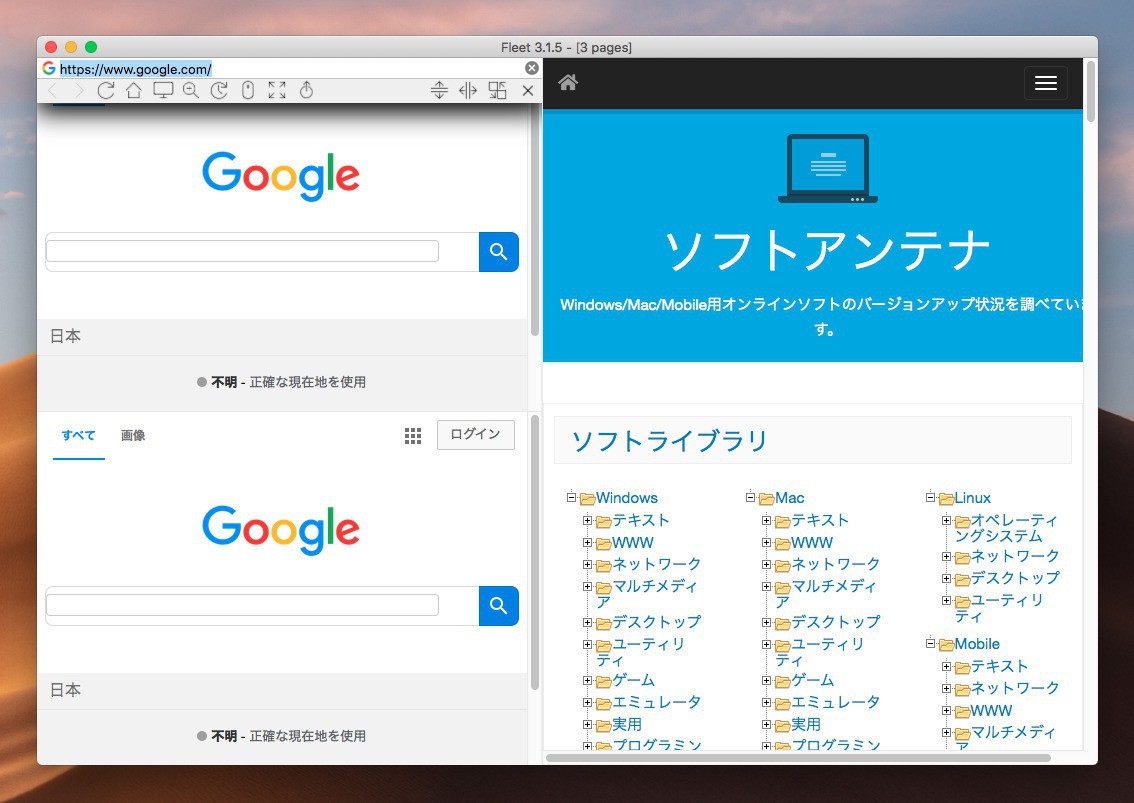Click the pane layout squares icon in toolbar
The image size is (1134, 803).
pos(498,90)
